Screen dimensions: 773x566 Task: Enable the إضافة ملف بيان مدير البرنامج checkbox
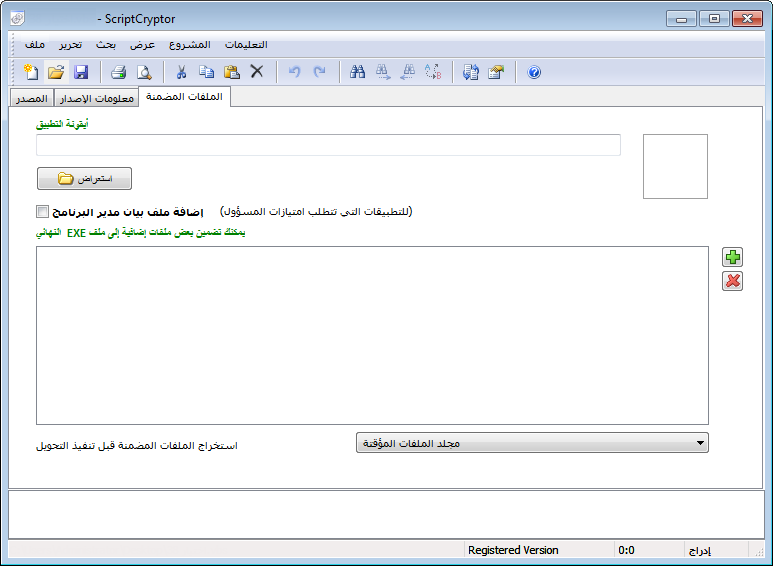(x=42, y=212)
